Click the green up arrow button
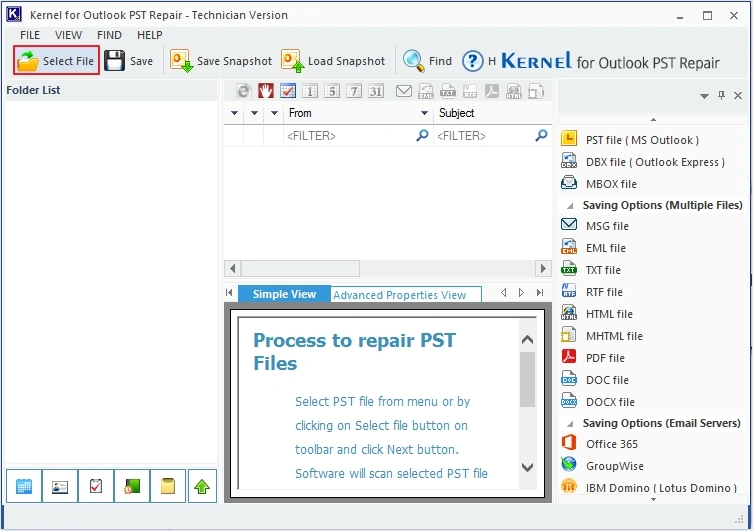This screenshot has height=531, width=753. [x=202, y=486]
